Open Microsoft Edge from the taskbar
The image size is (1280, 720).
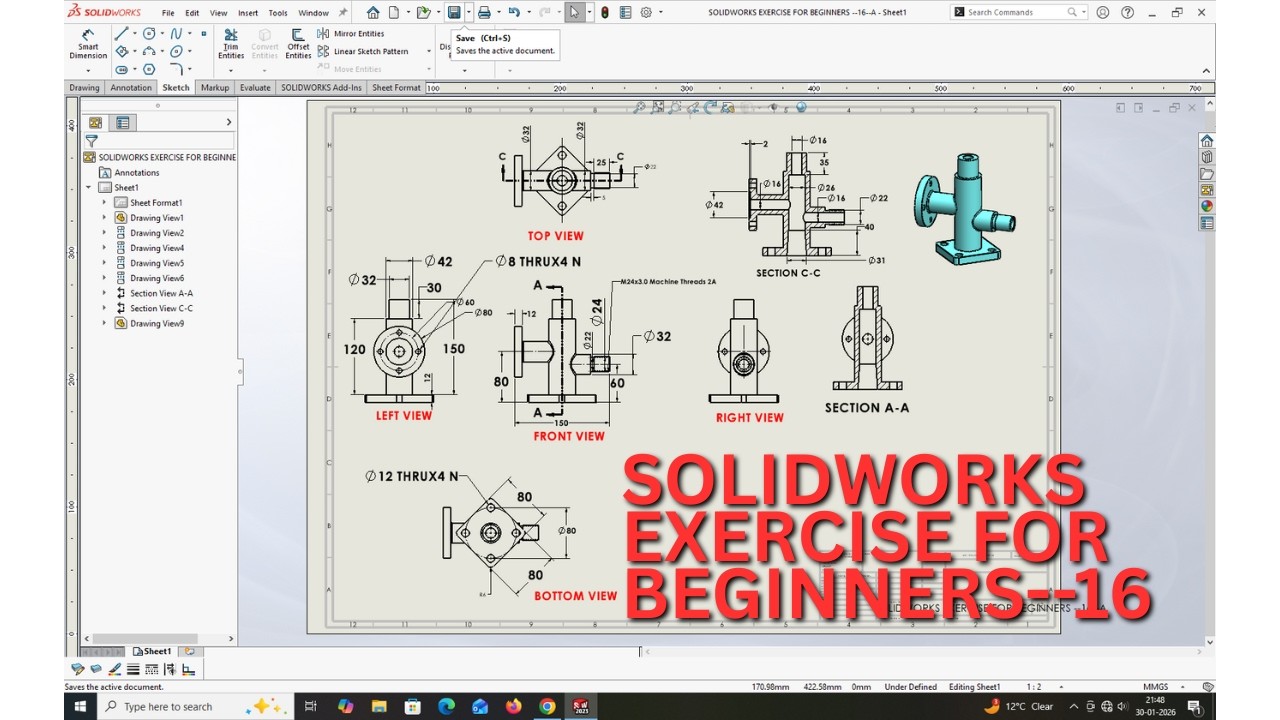tap(446, 706)
